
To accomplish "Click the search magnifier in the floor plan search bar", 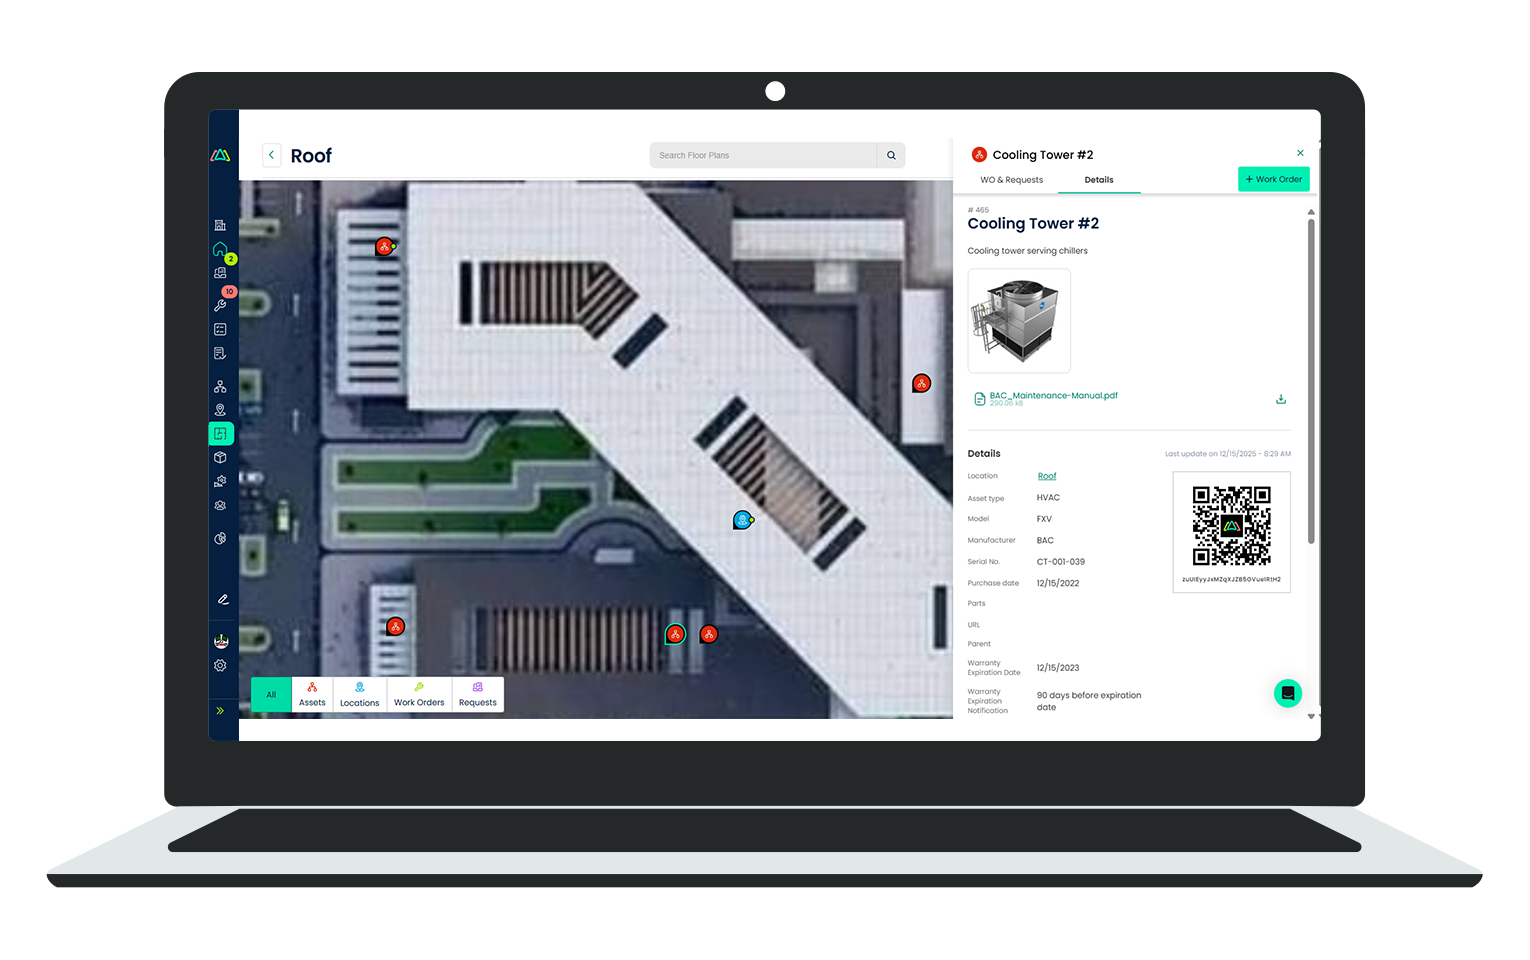I will (890, 155).
